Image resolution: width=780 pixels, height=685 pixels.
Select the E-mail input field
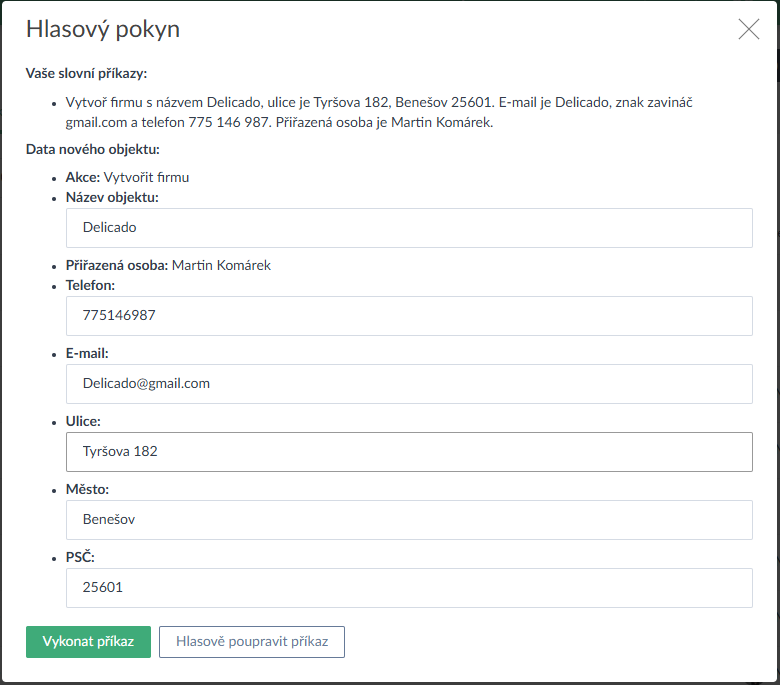tap(408, 384)
